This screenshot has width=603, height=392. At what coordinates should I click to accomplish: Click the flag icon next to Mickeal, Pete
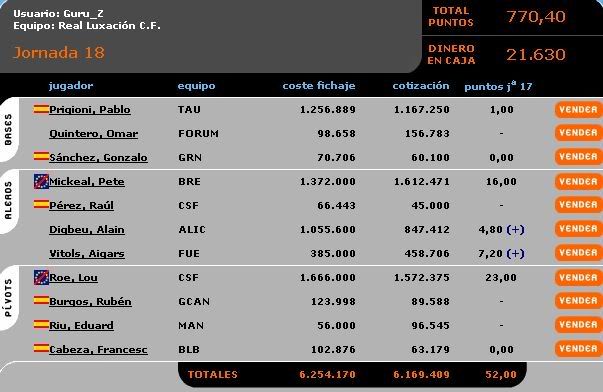41,181
